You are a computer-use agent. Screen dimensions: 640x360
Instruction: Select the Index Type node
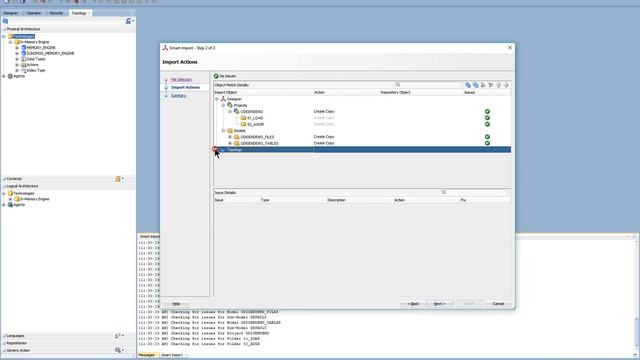click(36, 71)
